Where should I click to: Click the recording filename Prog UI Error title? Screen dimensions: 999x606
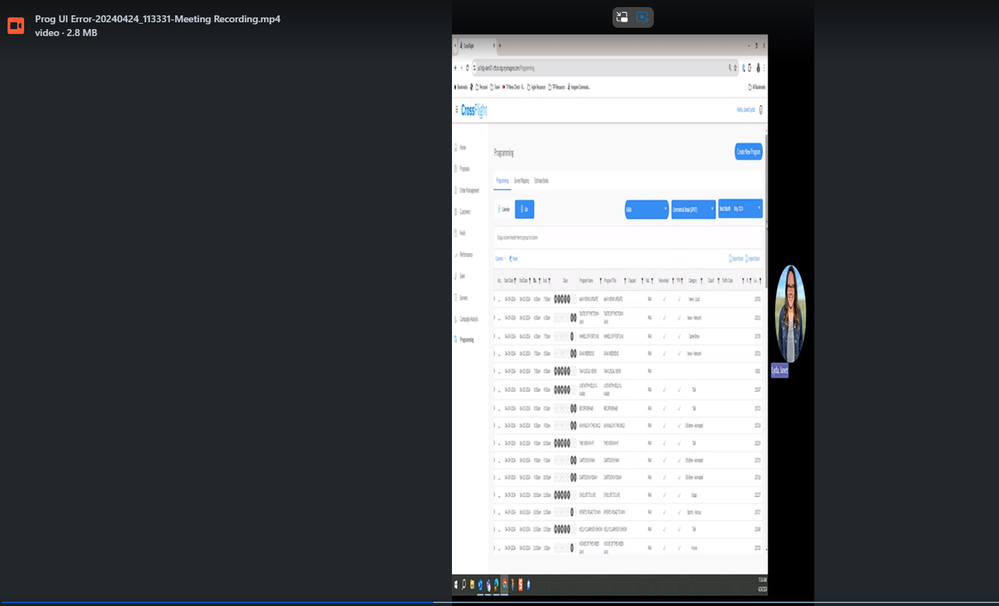157,19
